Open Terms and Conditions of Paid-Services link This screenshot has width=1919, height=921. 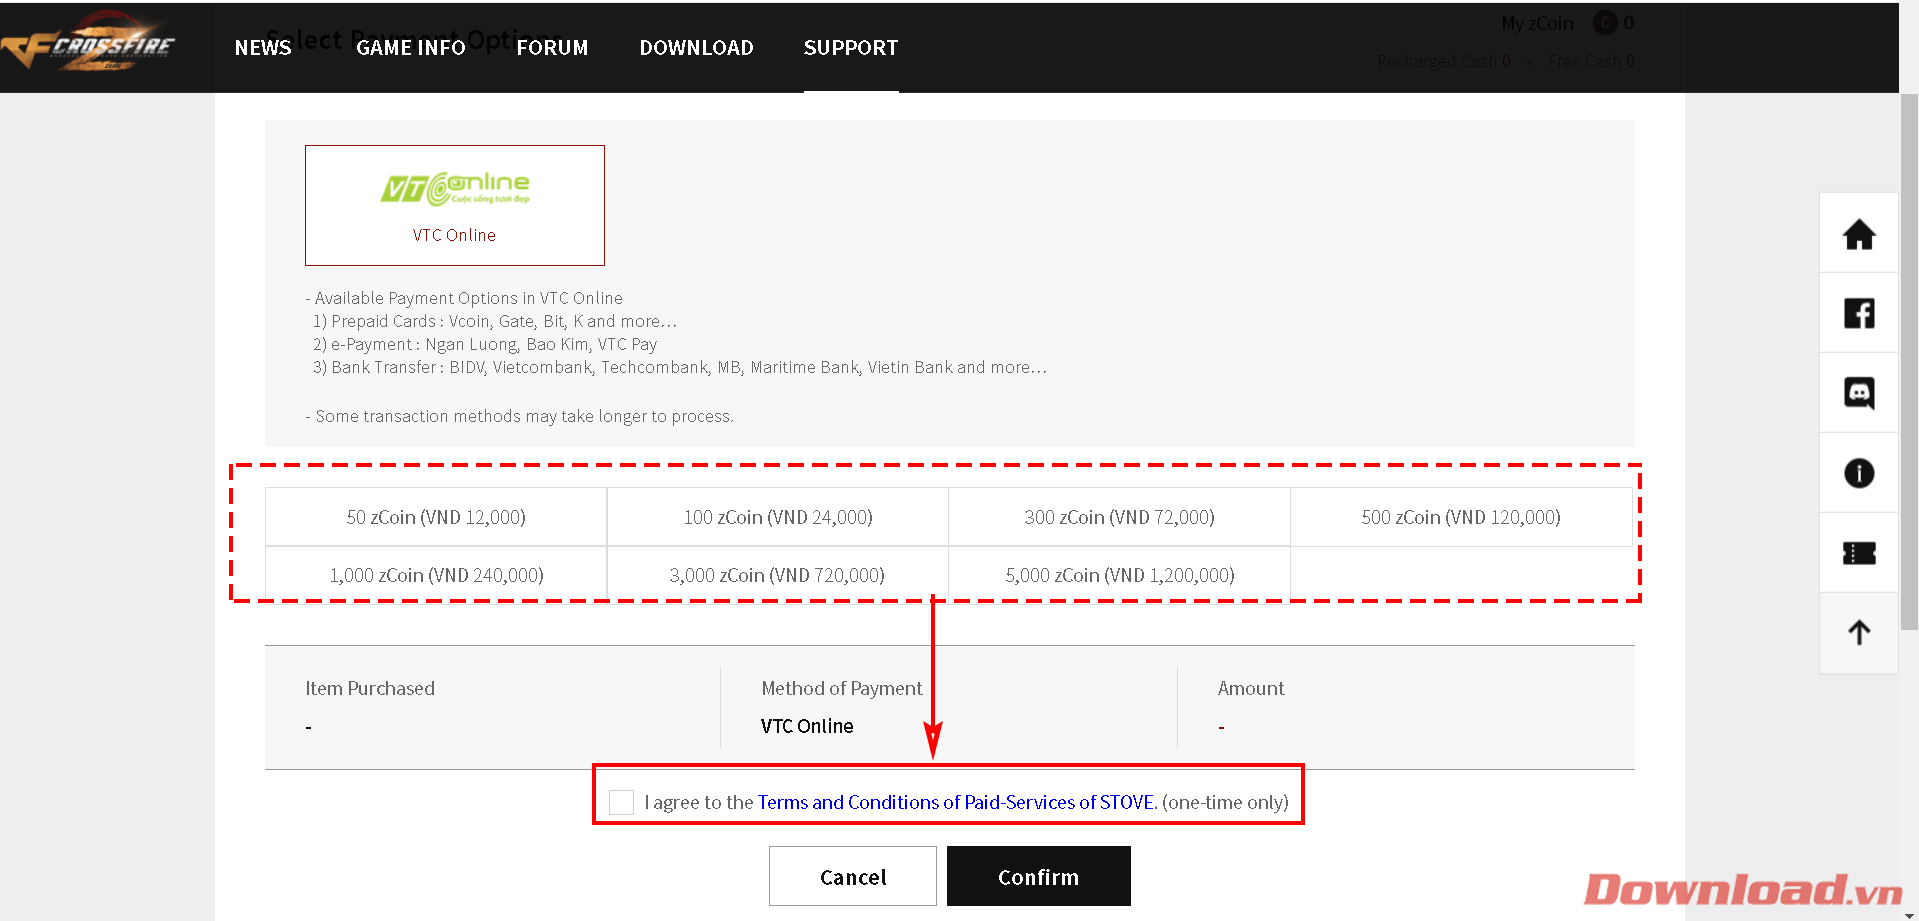pyautogui.click(x=957, y=802)
